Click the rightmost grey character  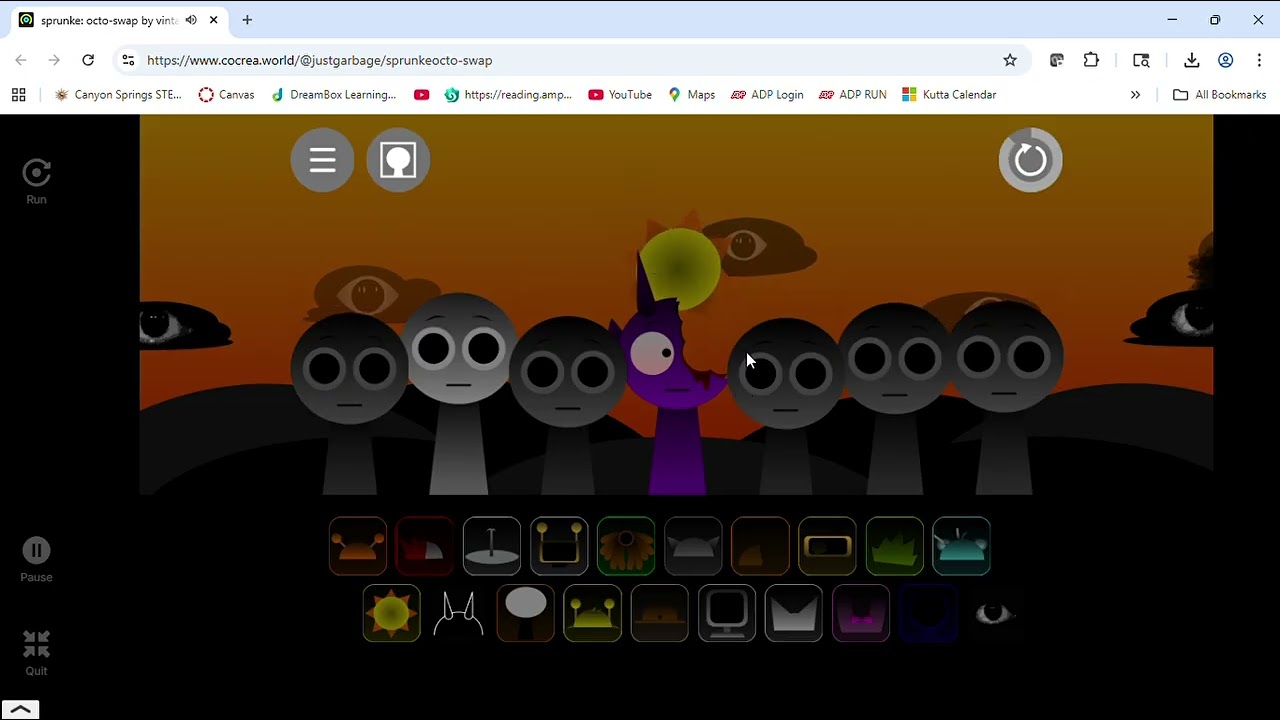pyautogui.click(x=1004, y=397)
